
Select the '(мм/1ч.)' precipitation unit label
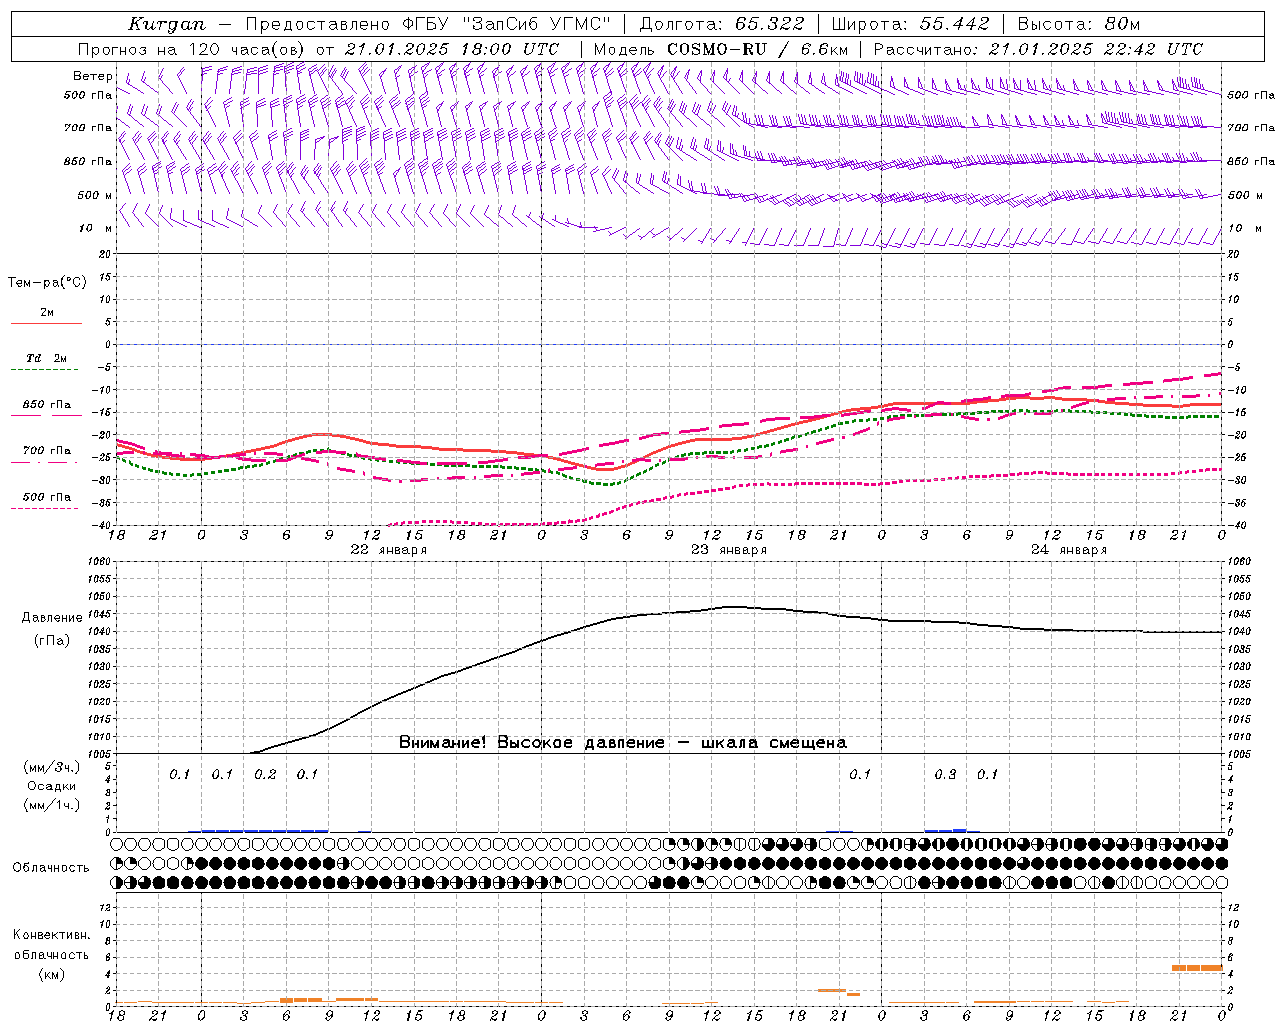click(52, 805)
